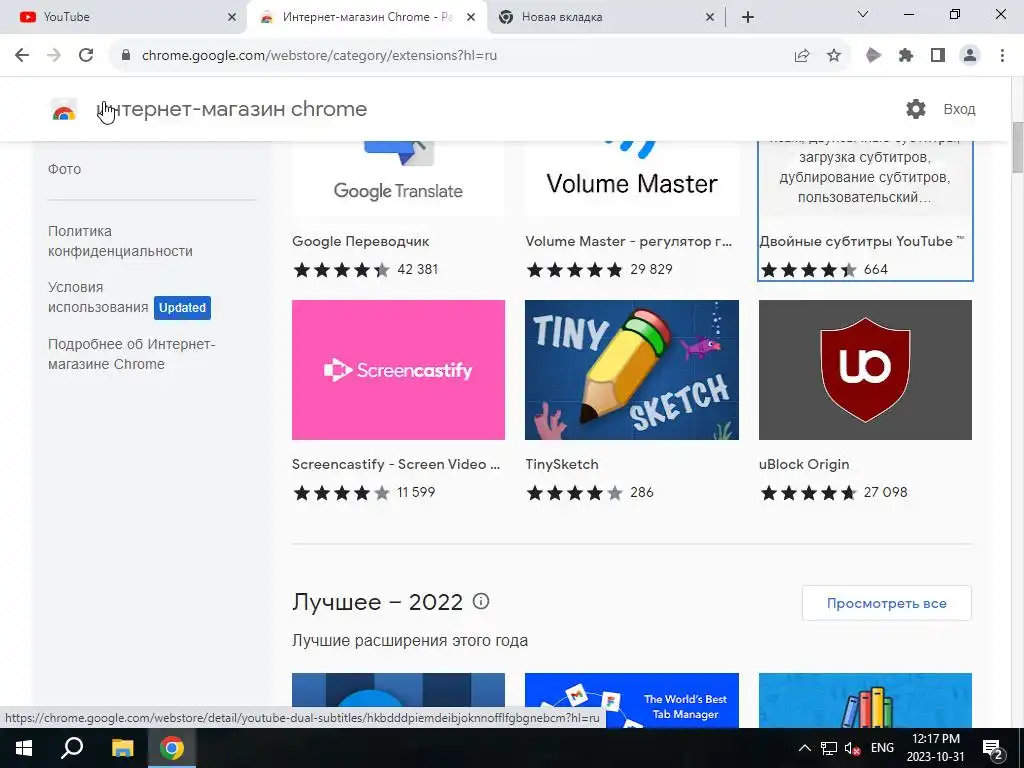
Task: Click info icon next to Лучшее – 2022
Action: (x=481, y=601)
